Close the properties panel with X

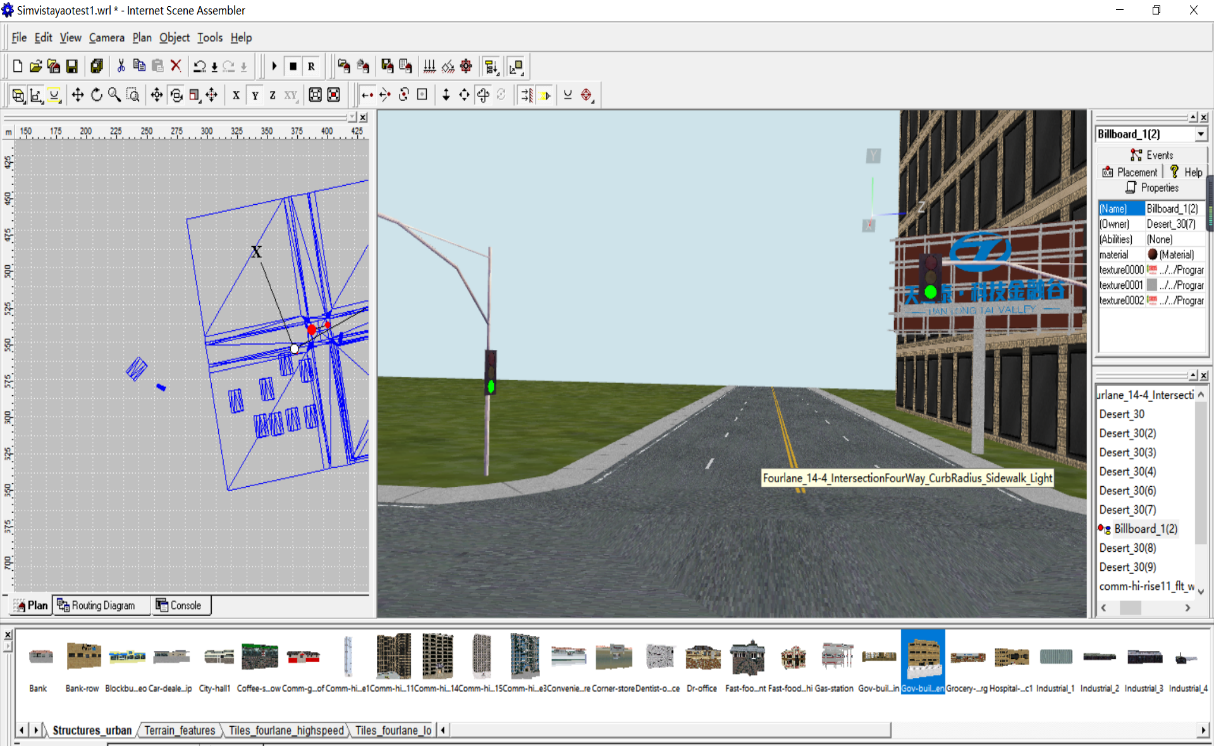[1203, 117]
